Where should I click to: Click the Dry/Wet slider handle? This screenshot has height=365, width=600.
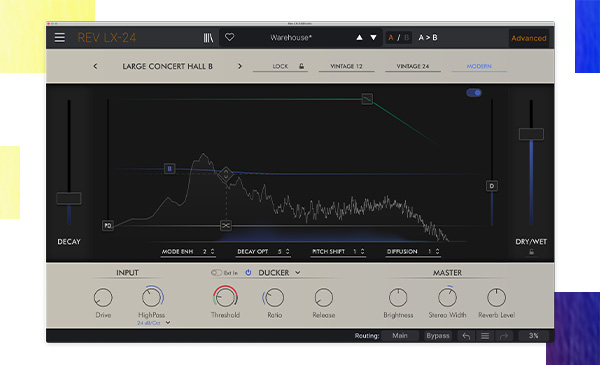coord(531,134)
